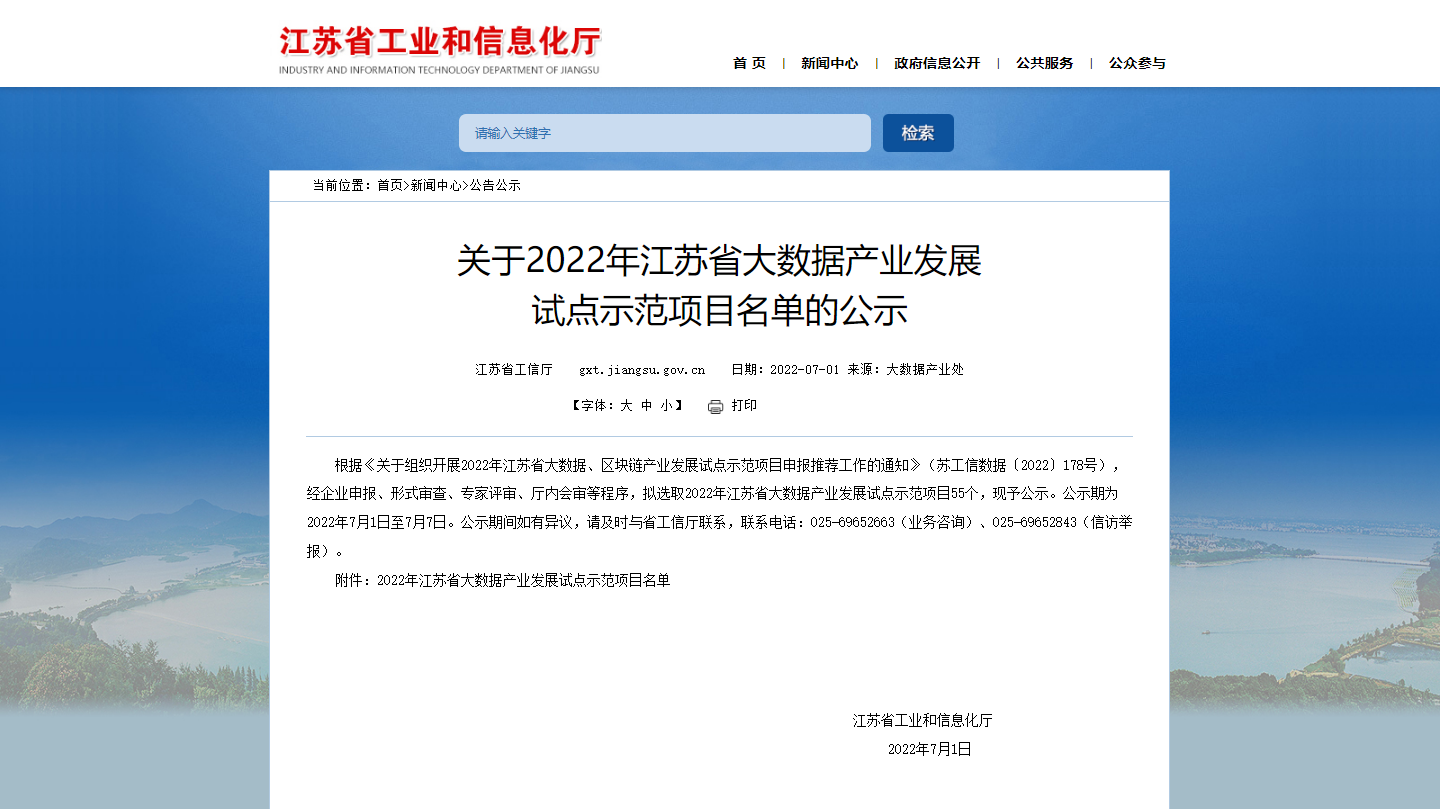This screenshot has height=809, width=1442.
Task: Open the 公众参与 navigation item
Action: (x=1137, y=63)
